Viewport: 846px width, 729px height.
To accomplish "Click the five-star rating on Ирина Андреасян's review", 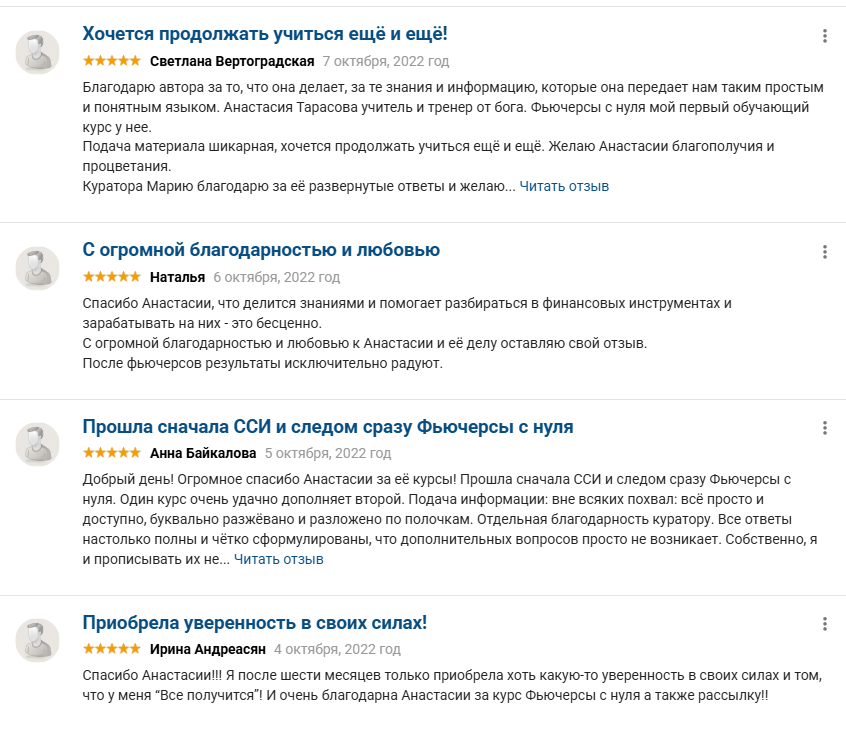I will (x=111, y=649).
